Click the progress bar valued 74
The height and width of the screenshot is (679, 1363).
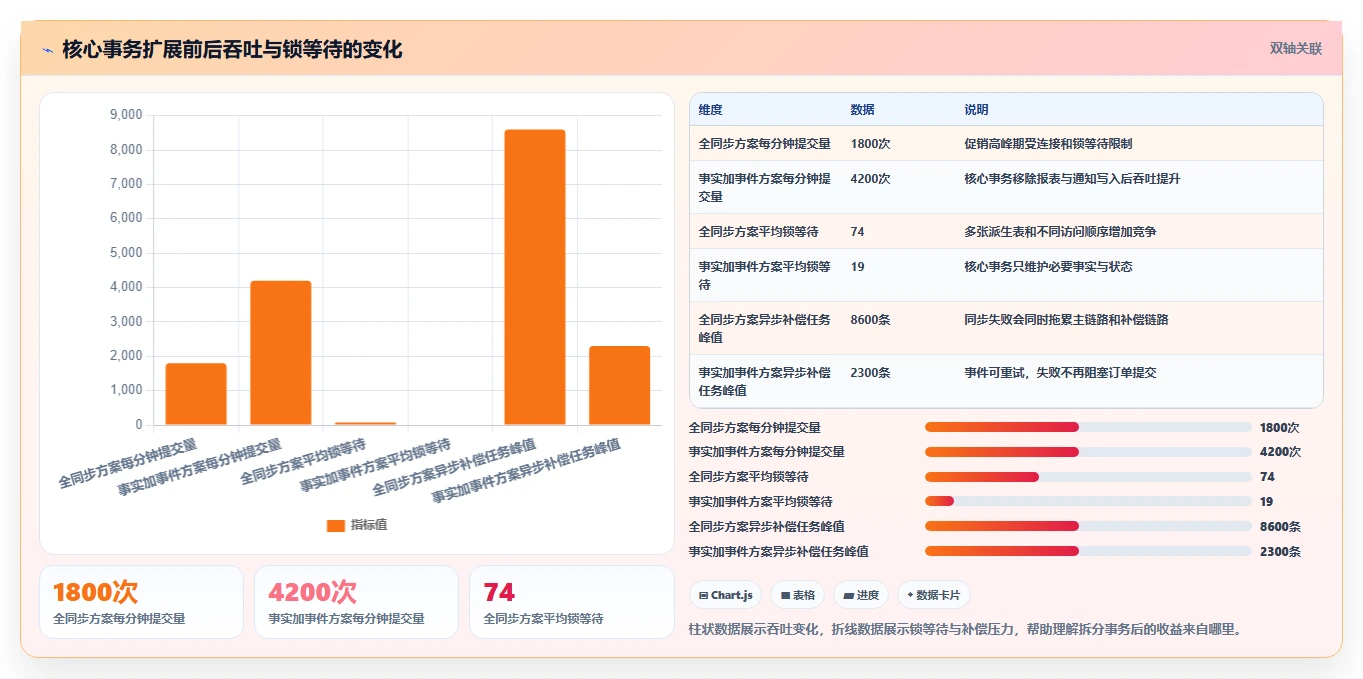(x=1088, y=477)
